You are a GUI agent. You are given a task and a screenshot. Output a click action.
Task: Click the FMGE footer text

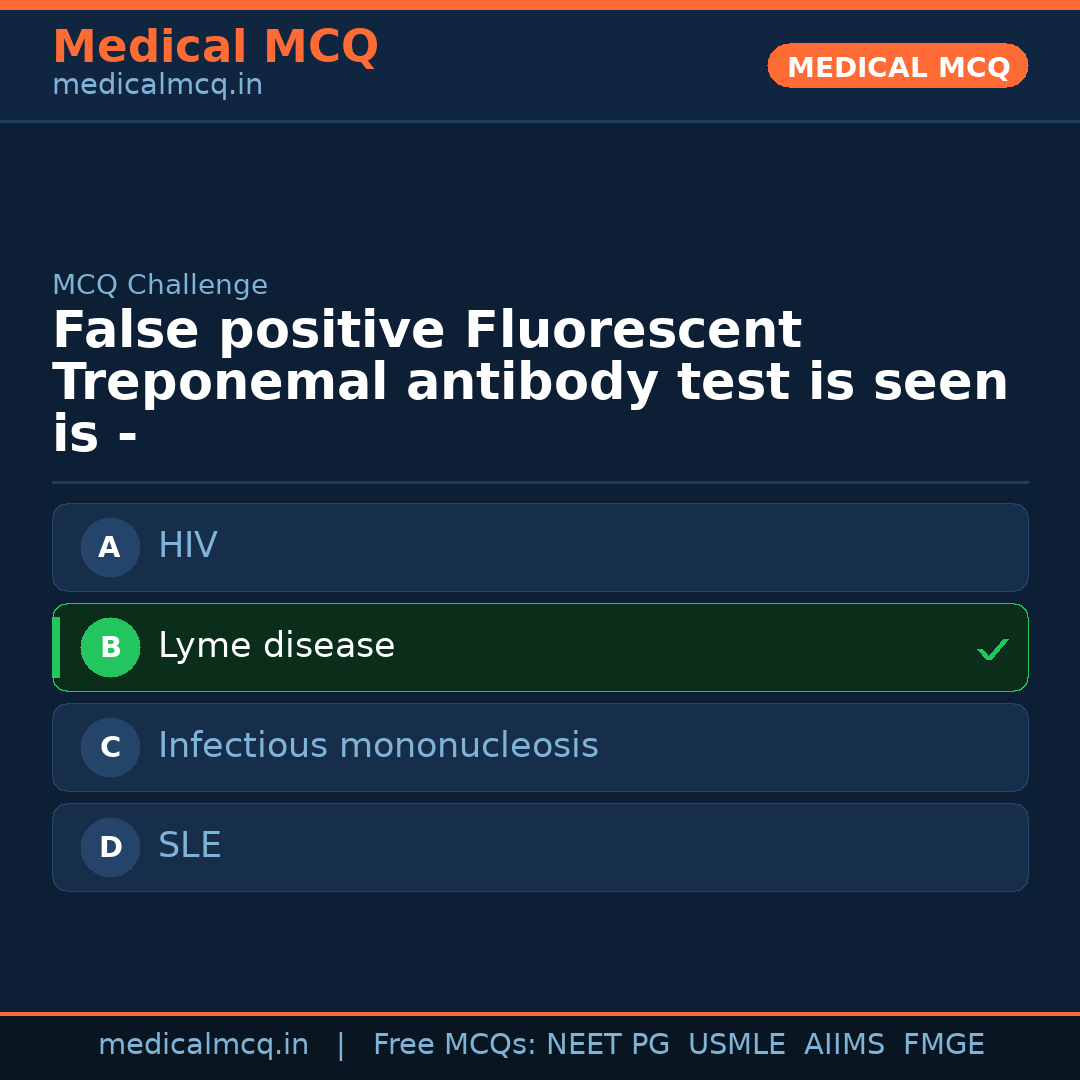pos(943,1045)
